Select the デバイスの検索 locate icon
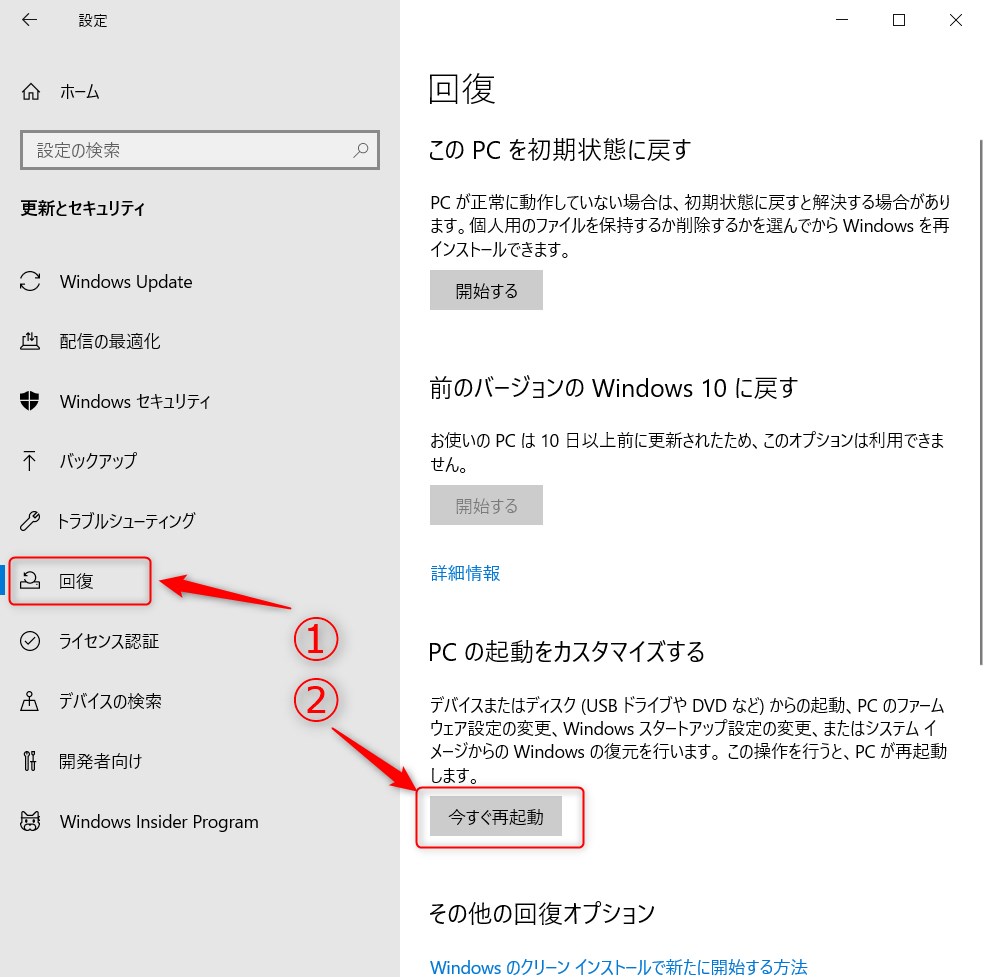Screen dimensions: 985x977 coord(30,702)
